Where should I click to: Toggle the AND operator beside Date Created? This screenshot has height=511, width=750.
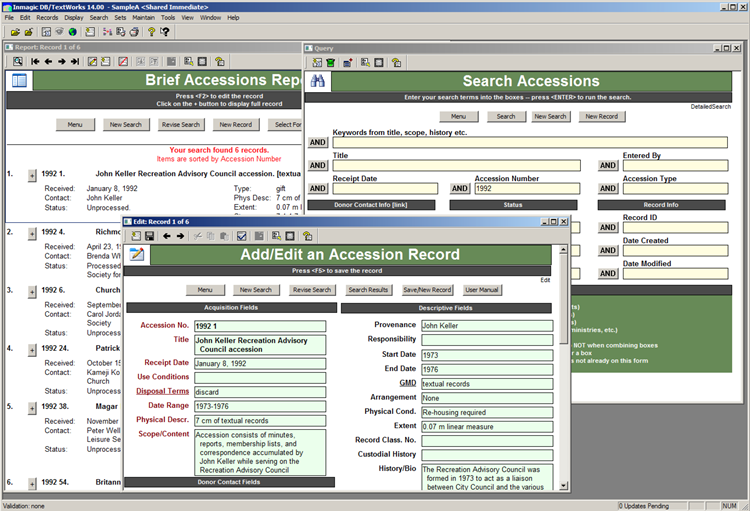click(x=608, y=250)
